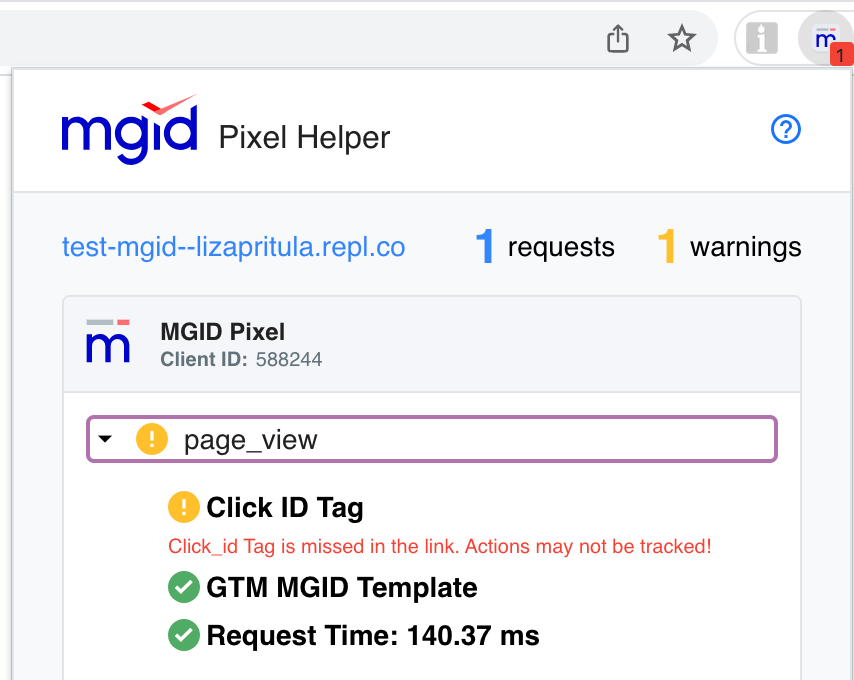The height and width of the screenshot is (680, 854).
Task: Click the browser Share icon
Action: click(x=617, y=38)
